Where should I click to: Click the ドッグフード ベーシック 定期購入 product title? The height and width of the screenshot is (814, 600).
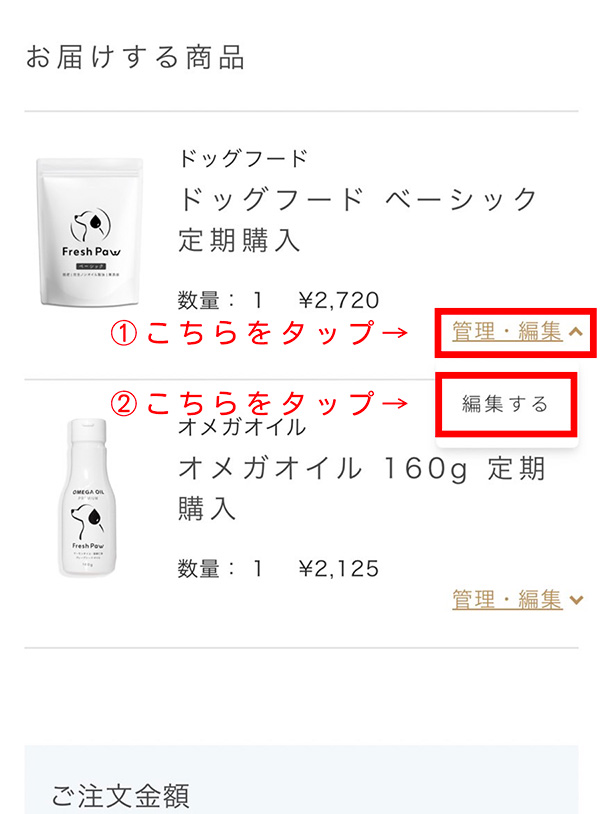(358, 219)
